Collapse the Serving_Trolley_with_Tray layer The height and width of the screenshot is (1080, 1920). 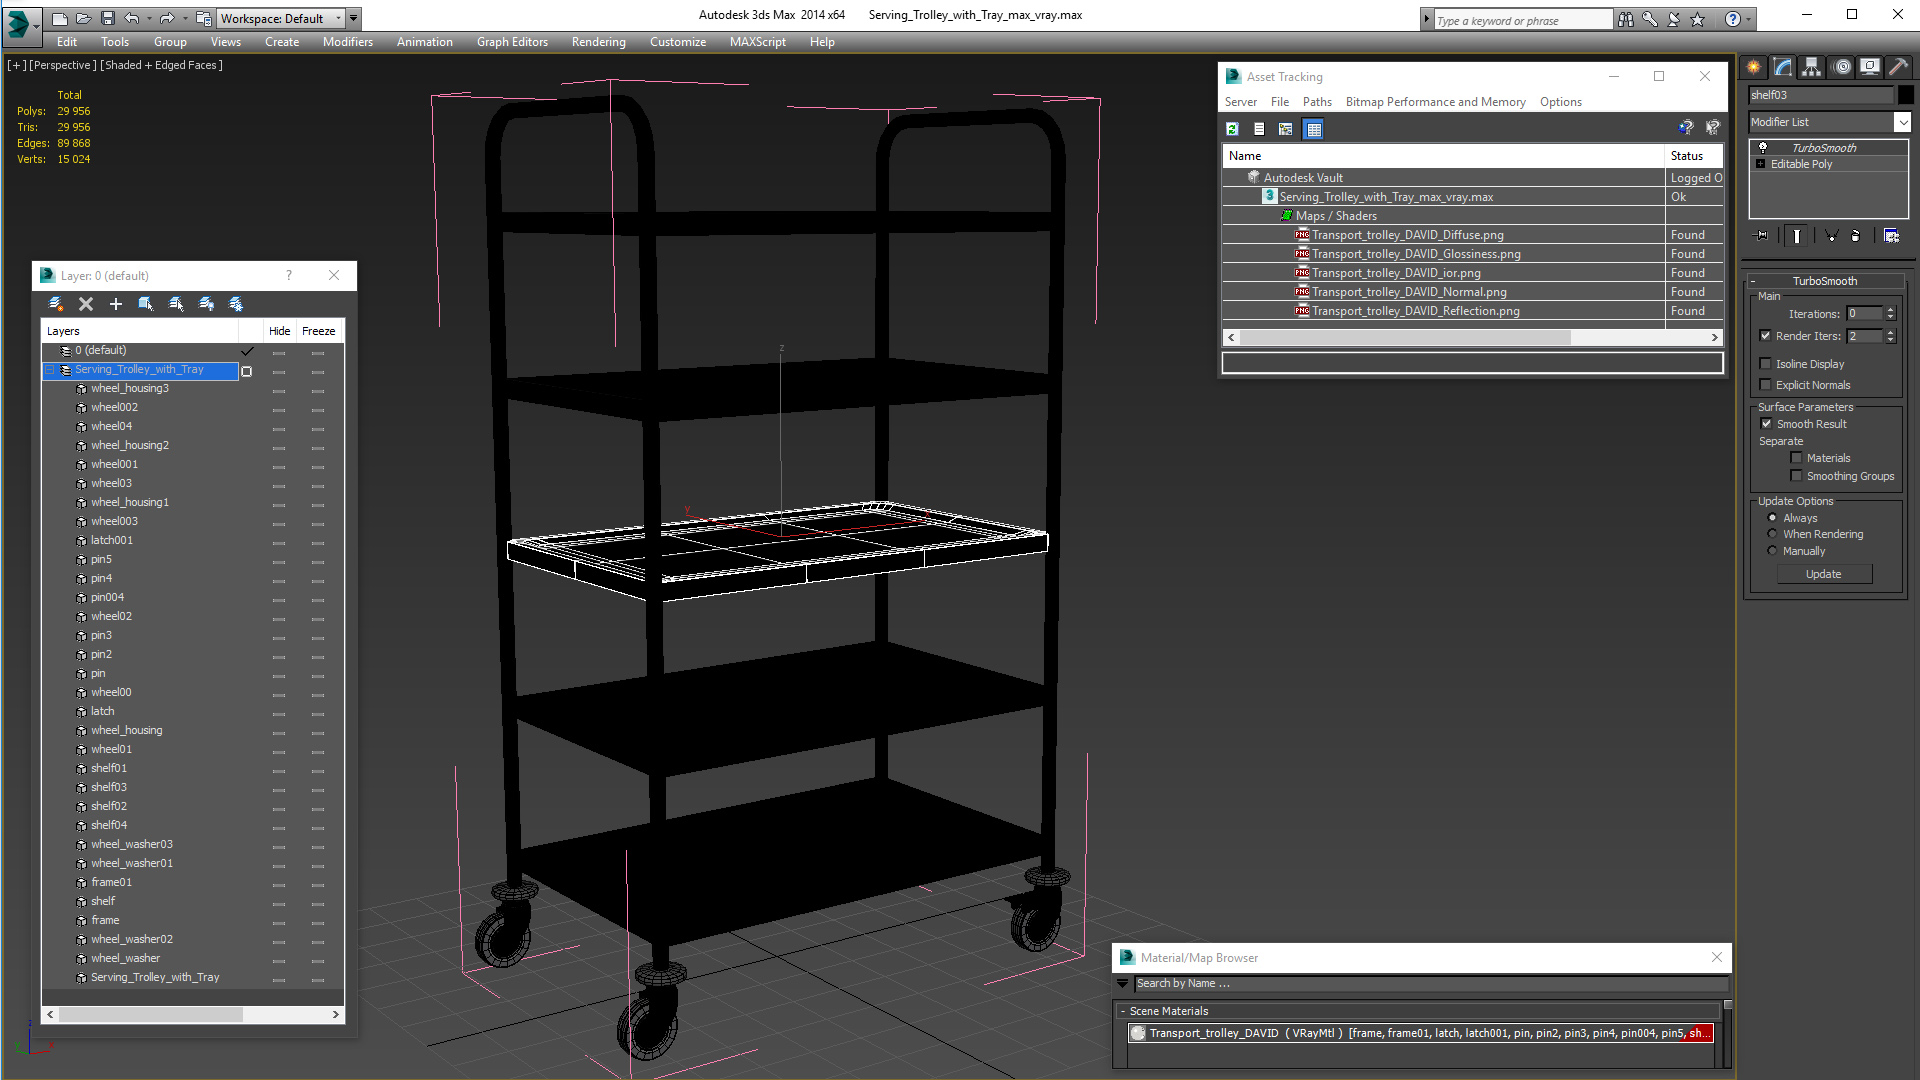click(50, 370)
